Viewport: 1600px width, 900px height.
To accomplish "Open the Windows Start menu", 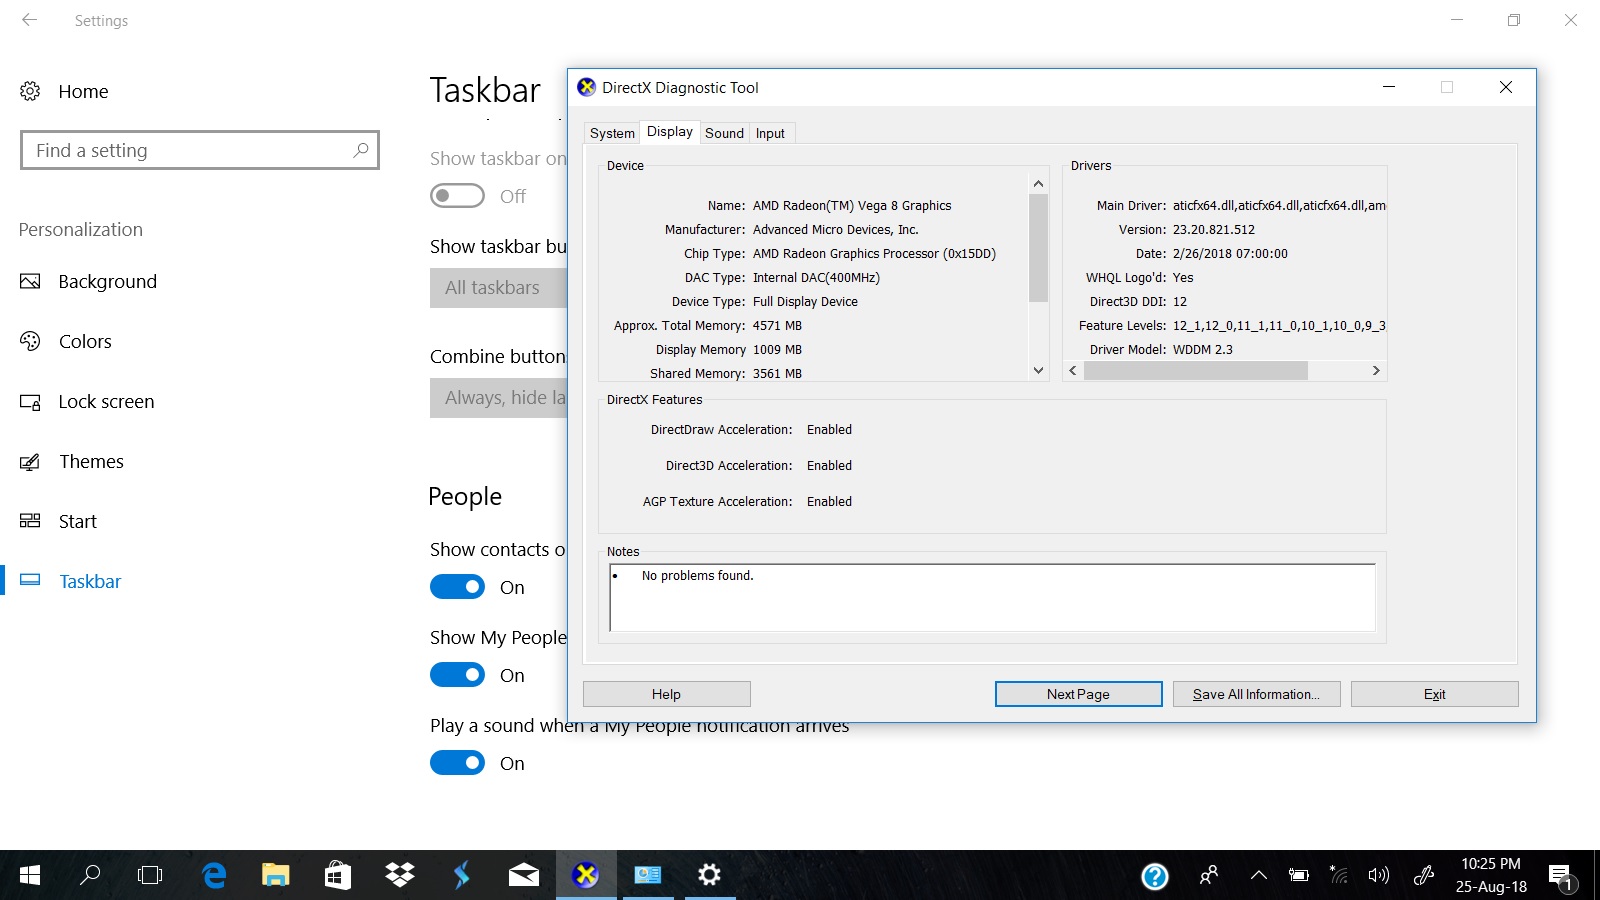I will tap(30, 875).
